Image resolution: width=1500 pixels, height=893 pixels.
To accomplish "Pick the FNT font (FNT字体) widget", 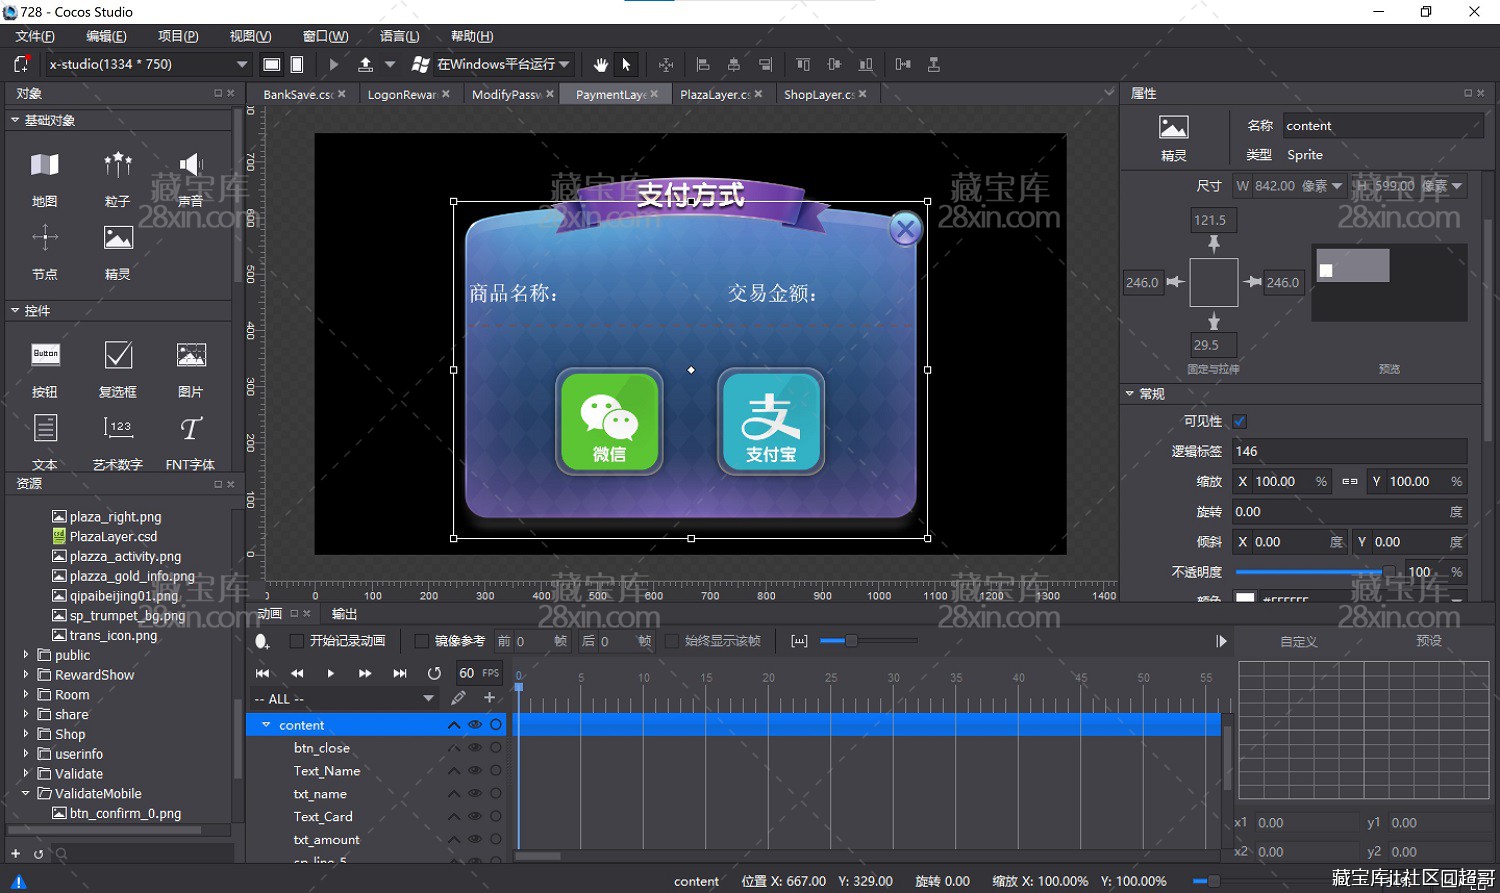I will (x=190, y=442).
